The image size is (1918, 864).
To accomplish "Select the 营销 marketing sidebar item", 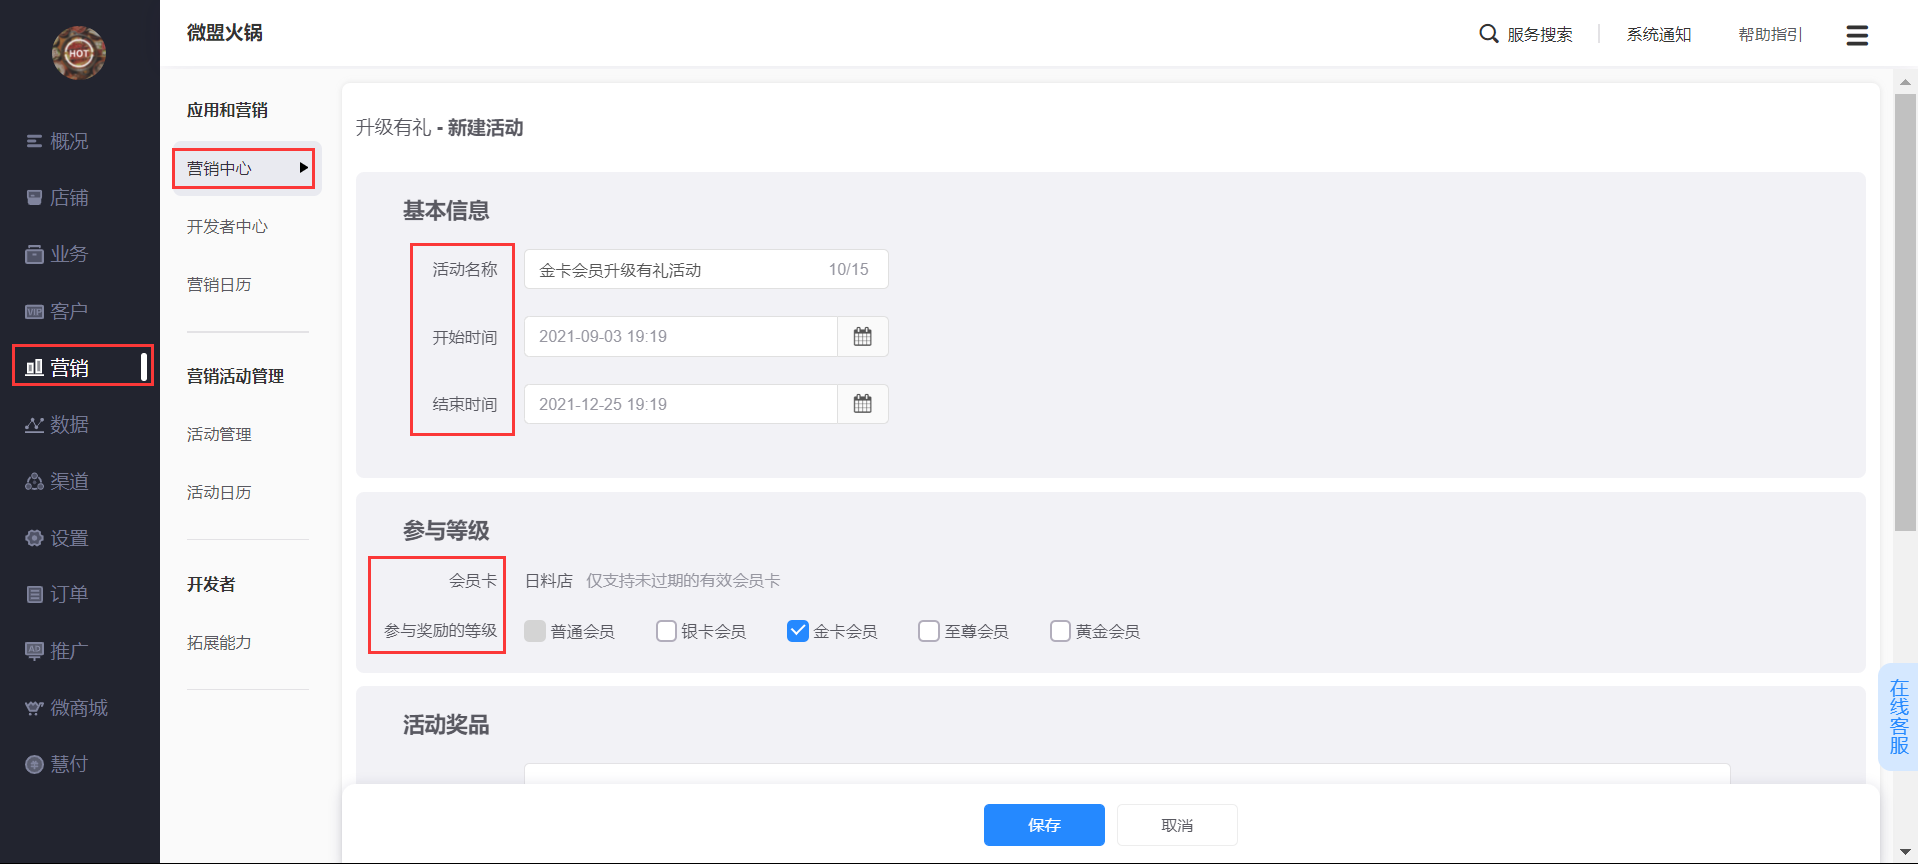I will [x=57, y=367].
